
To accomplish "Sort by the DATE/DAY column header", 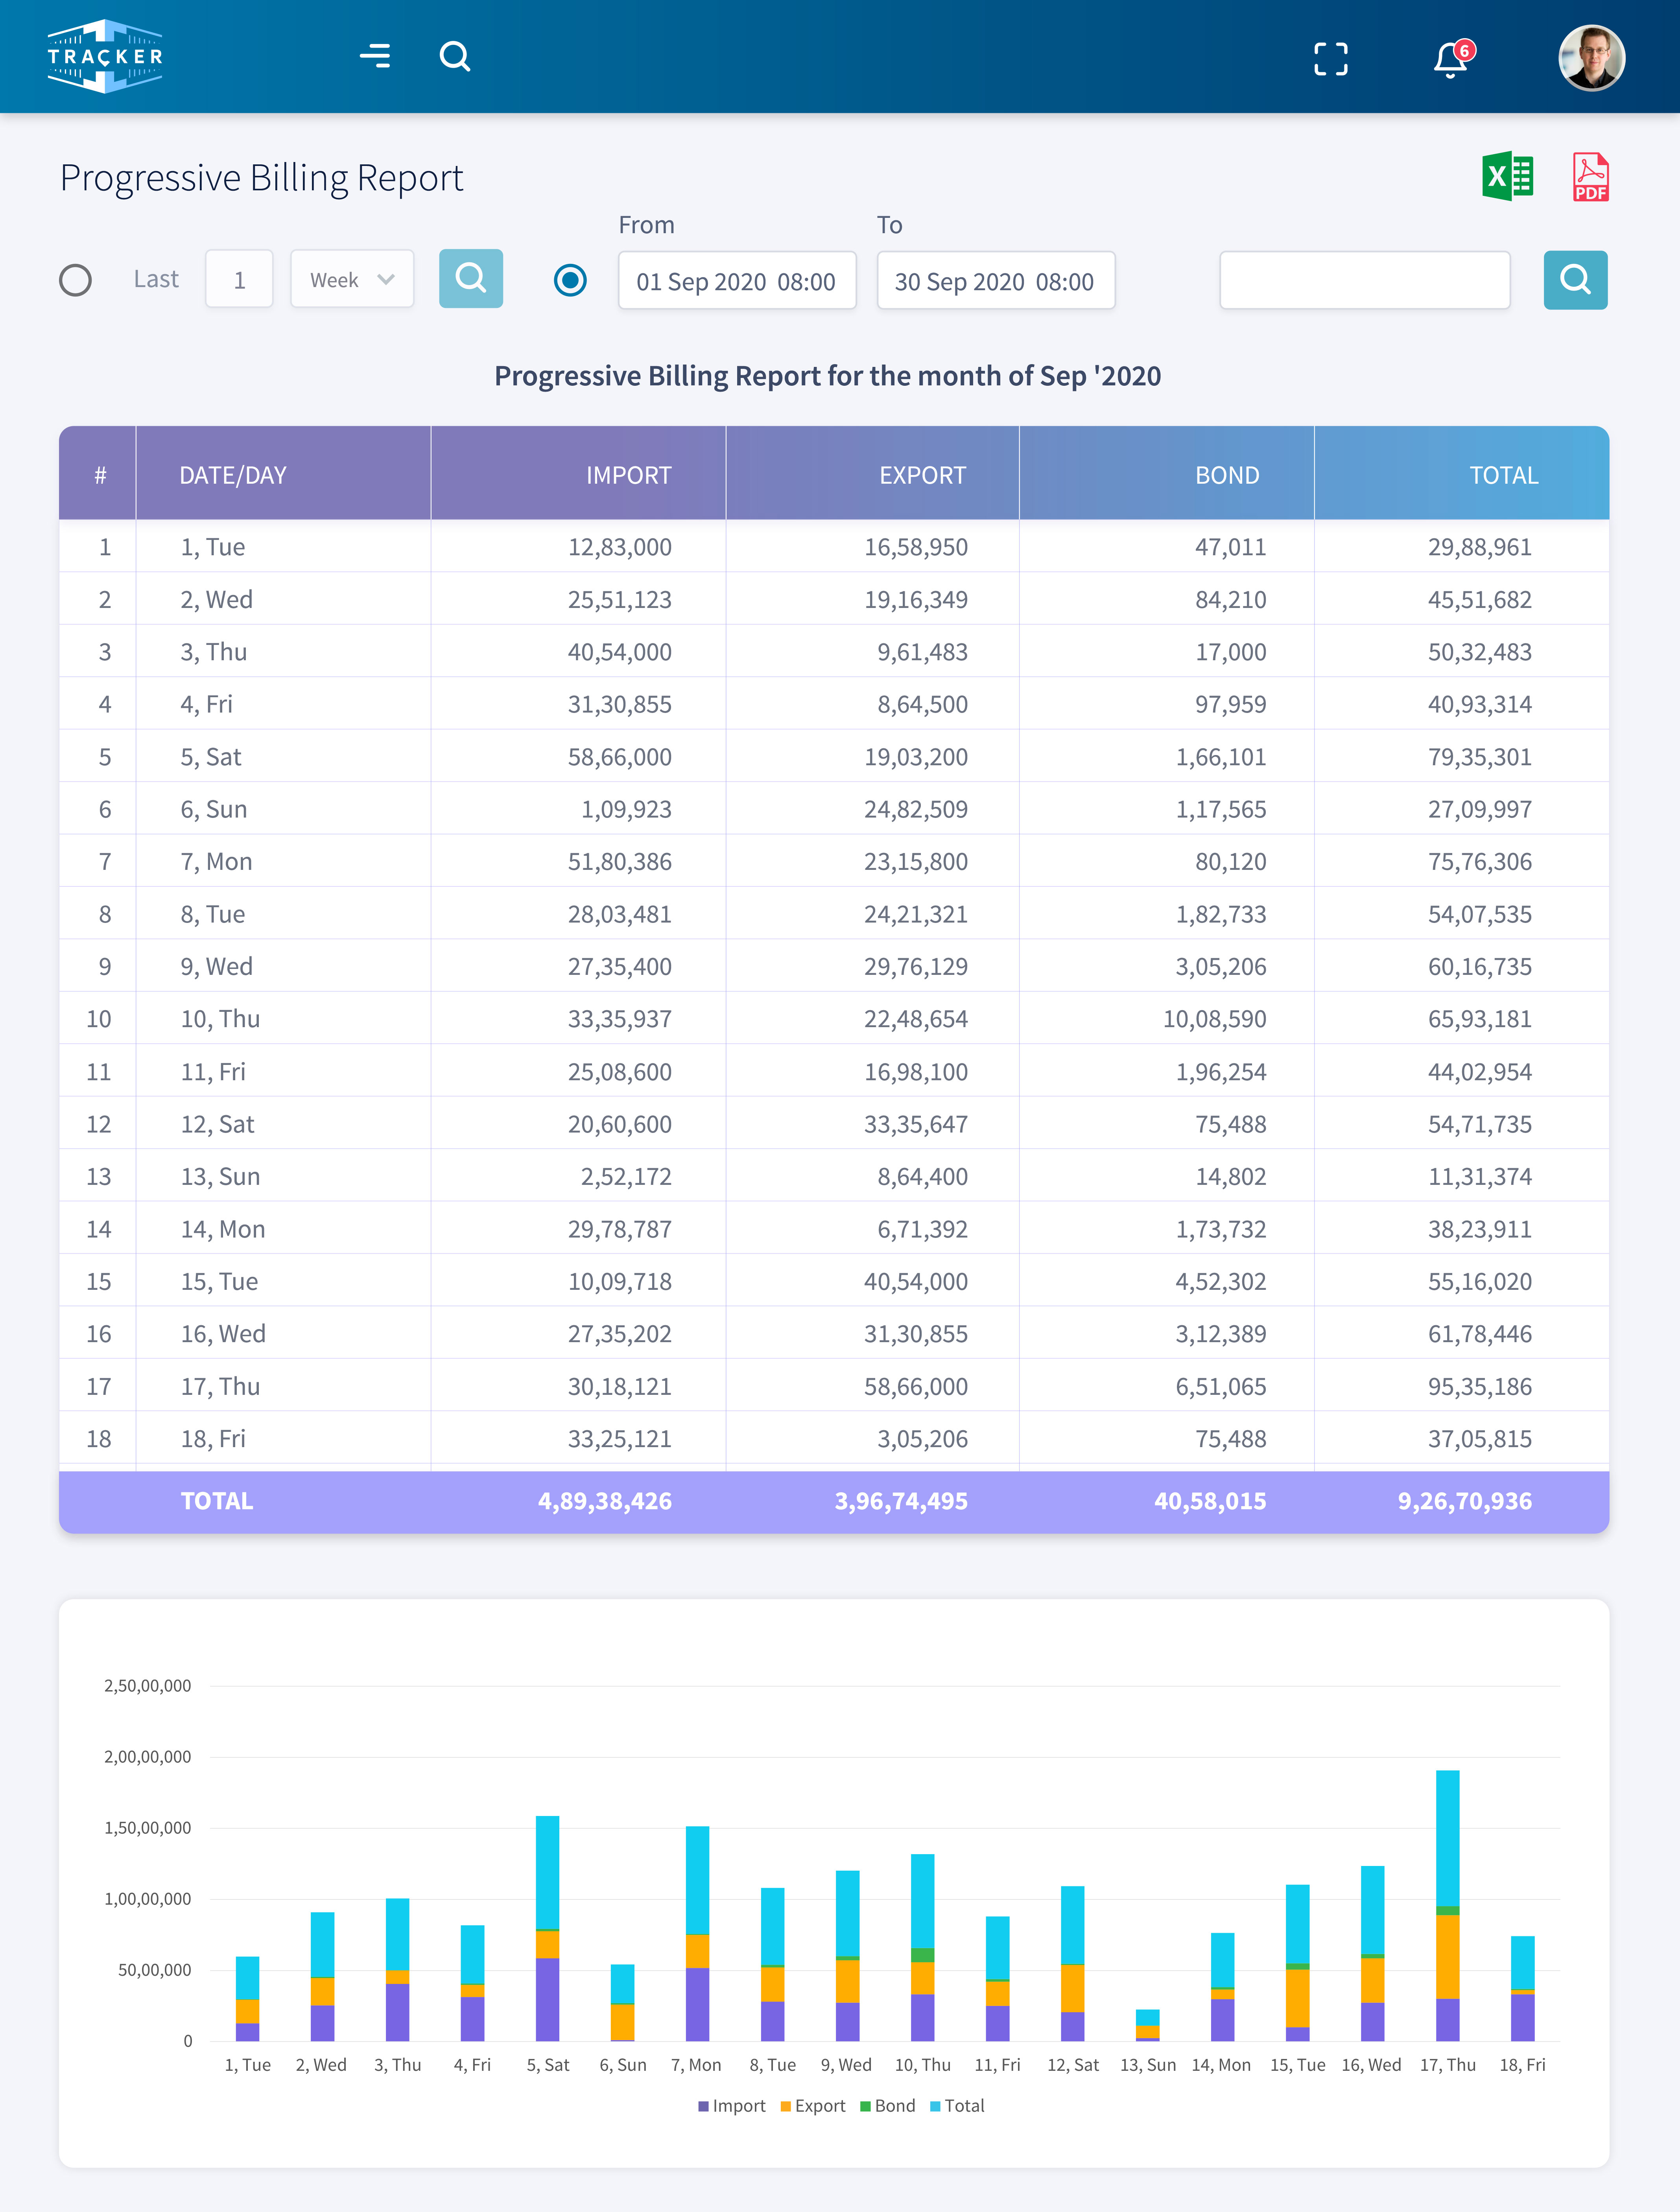I will [233, 475].
